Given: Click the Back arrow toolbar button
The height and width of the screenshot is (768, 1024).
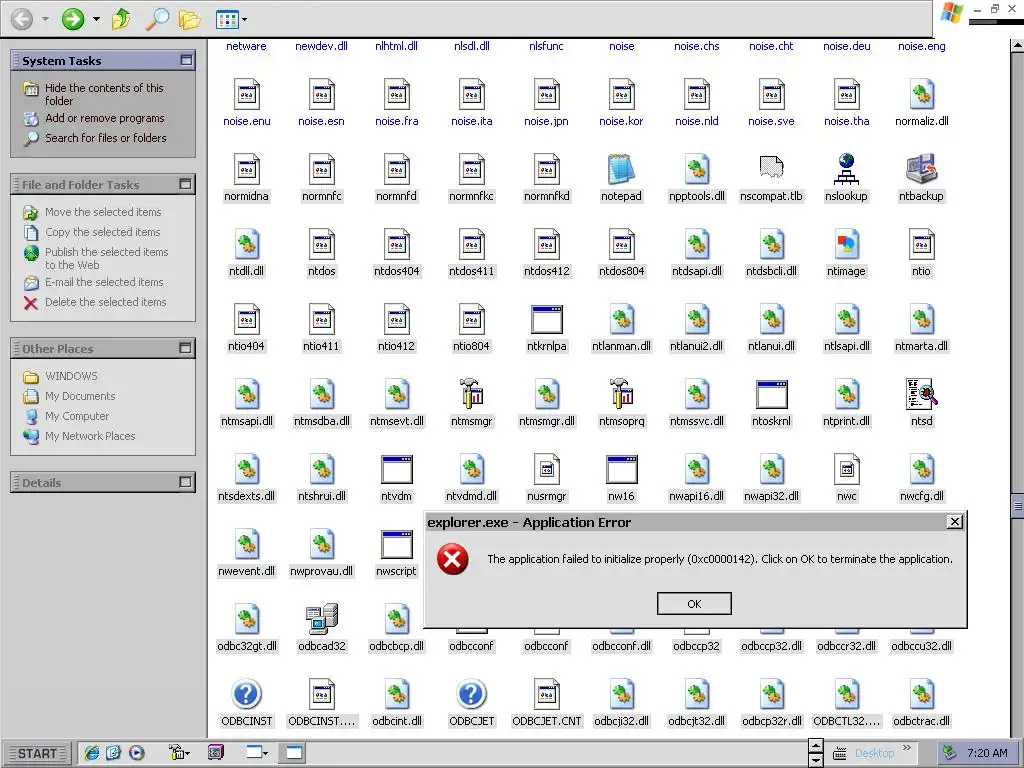Looking at the screenshot, I should tap(22, 19).
